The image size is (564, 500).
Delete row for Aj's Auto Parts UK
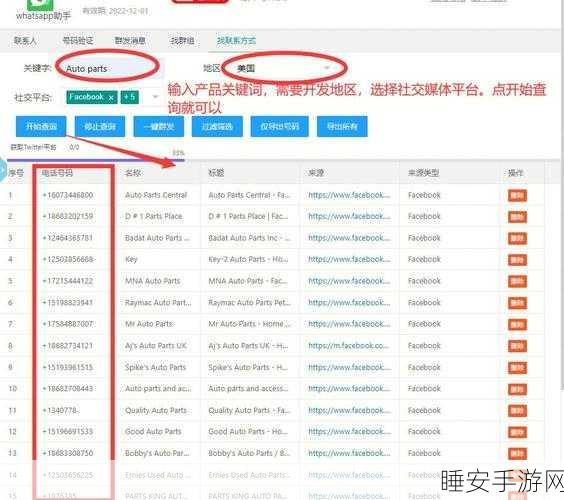click(517, 346)
